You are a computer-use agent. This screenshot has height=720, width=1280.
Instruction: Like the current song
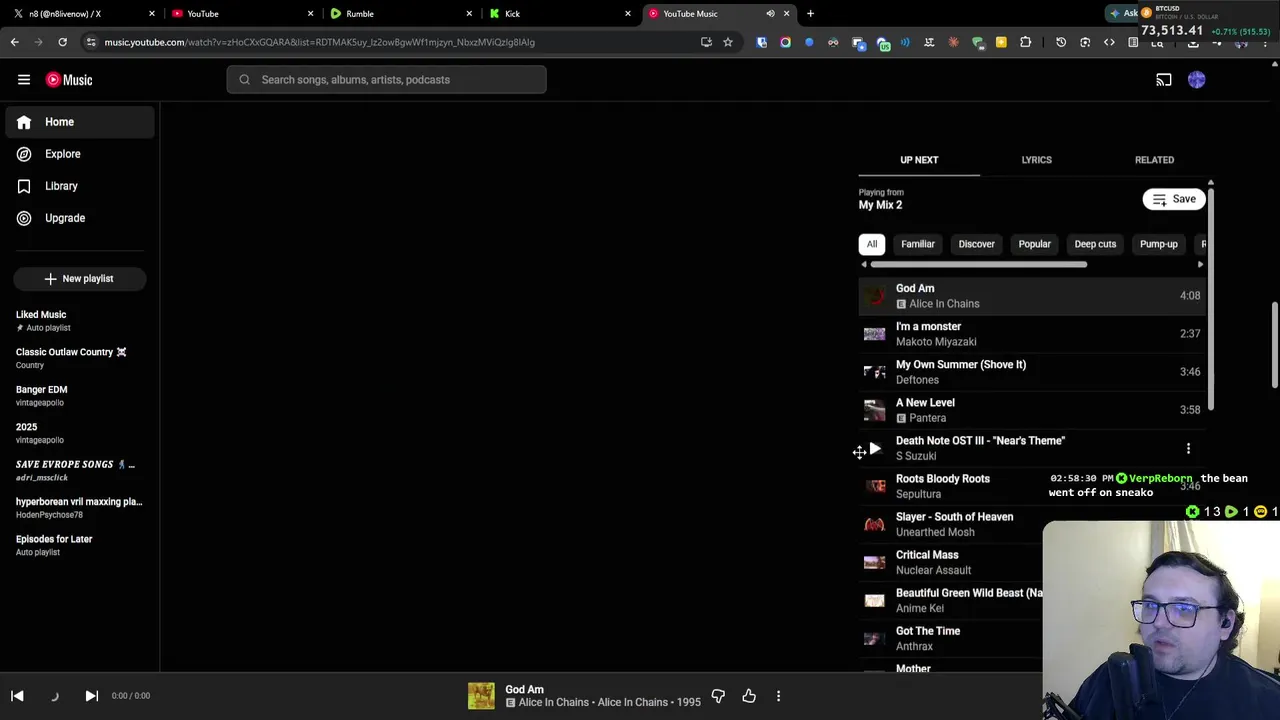[x=749, y=696]
